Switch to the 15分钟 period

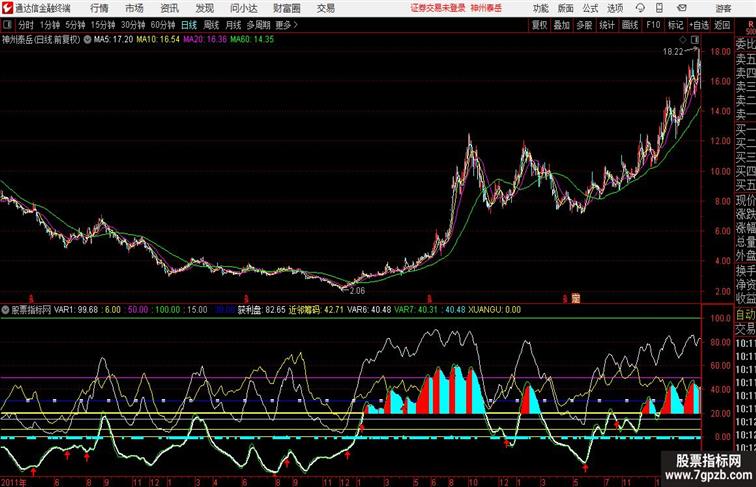[x=103, y=25]
